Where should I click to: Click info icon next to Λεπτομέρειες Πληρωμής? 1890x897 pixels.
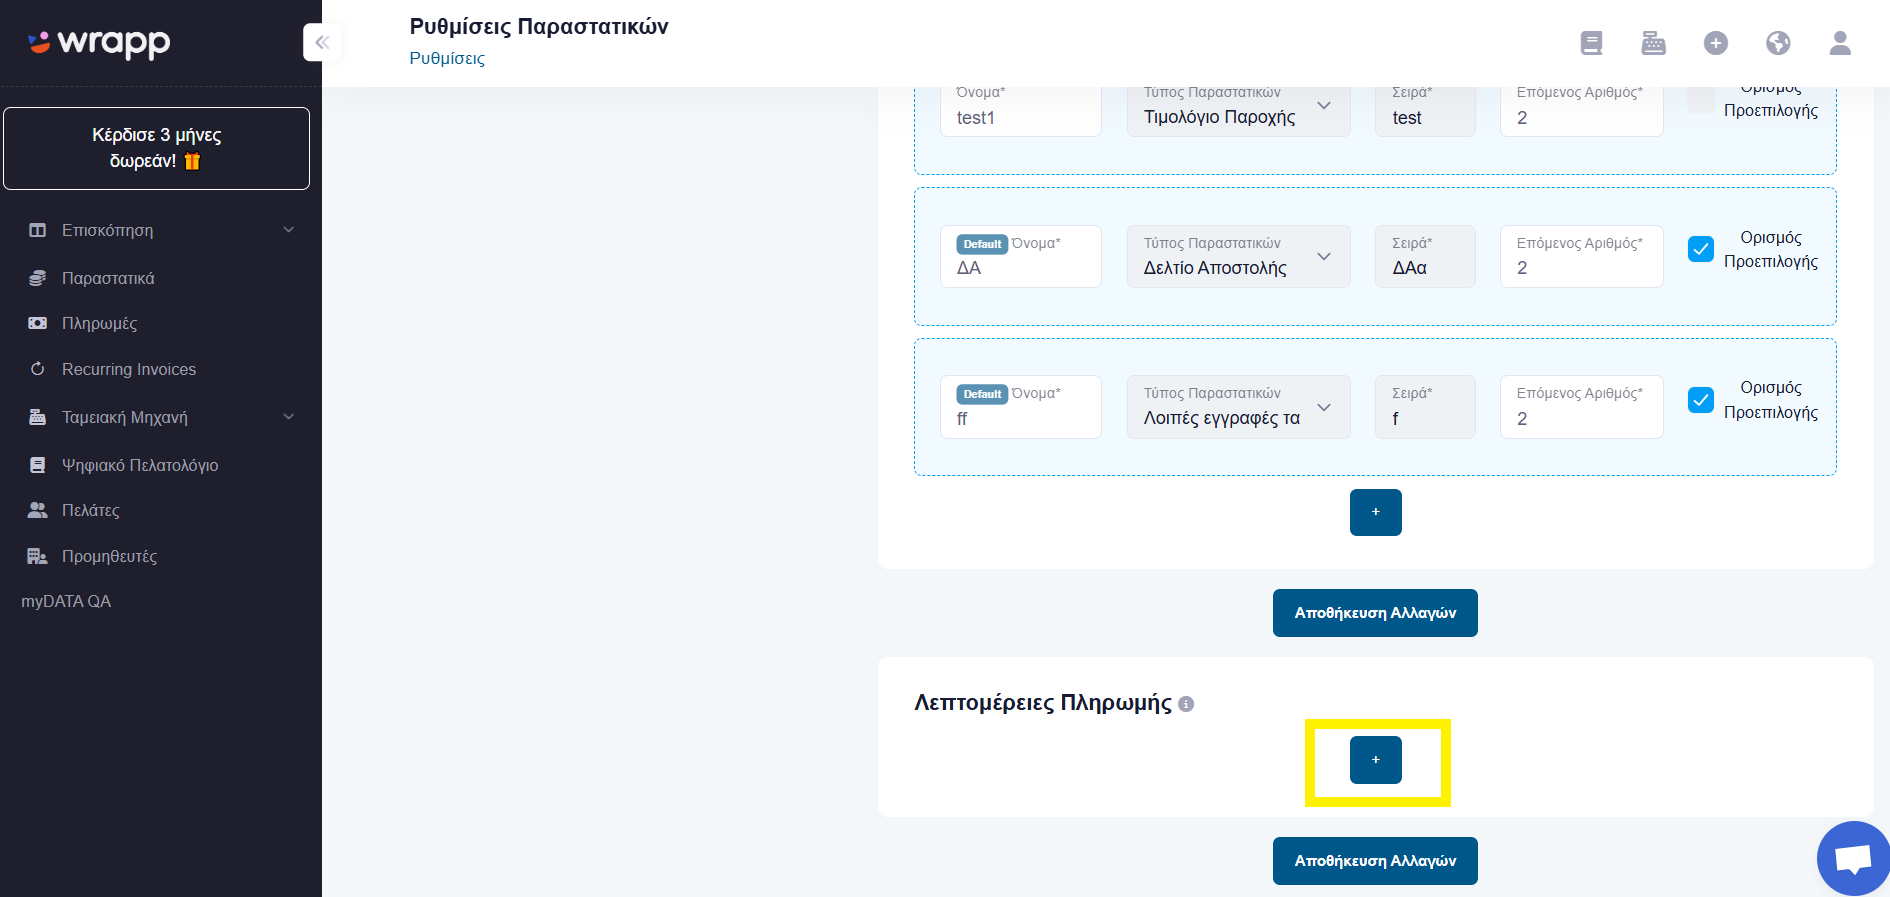[x=1186, y=704]
